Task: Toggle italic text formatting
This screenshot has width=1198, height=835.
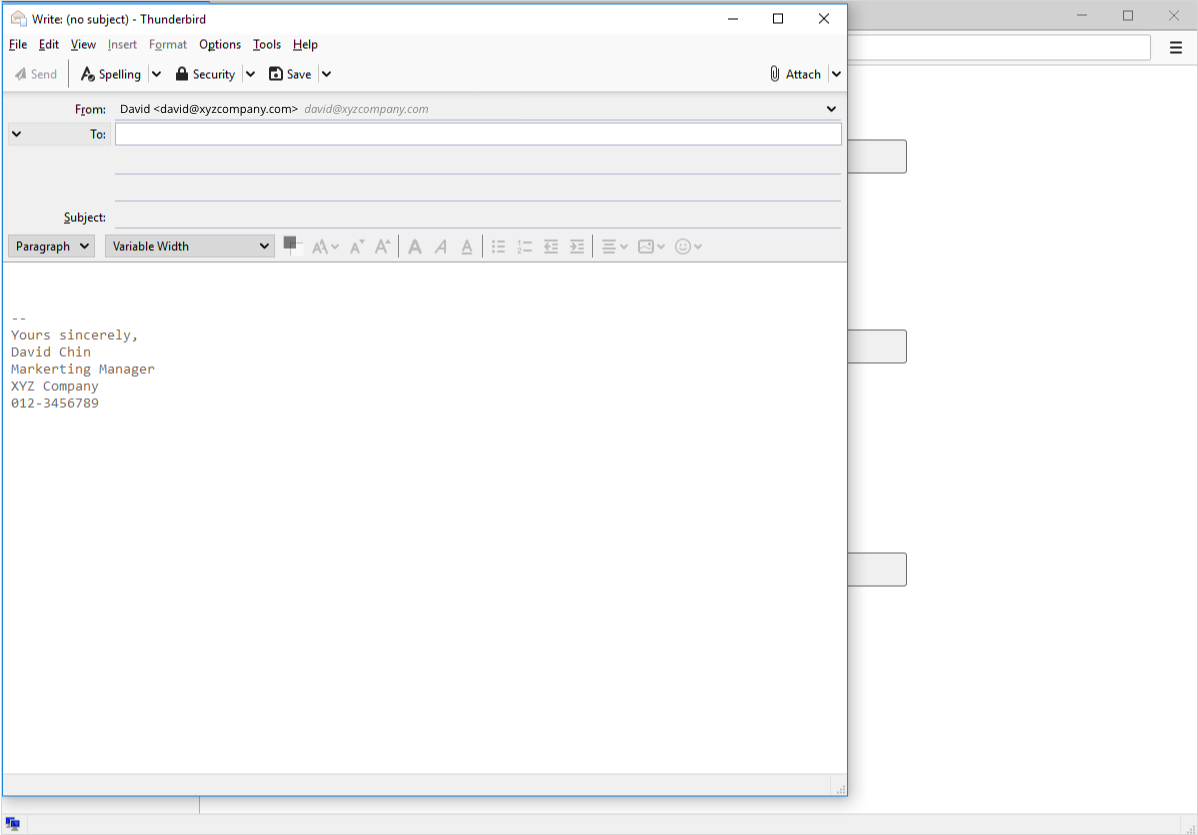Action: tap(441, 247)
